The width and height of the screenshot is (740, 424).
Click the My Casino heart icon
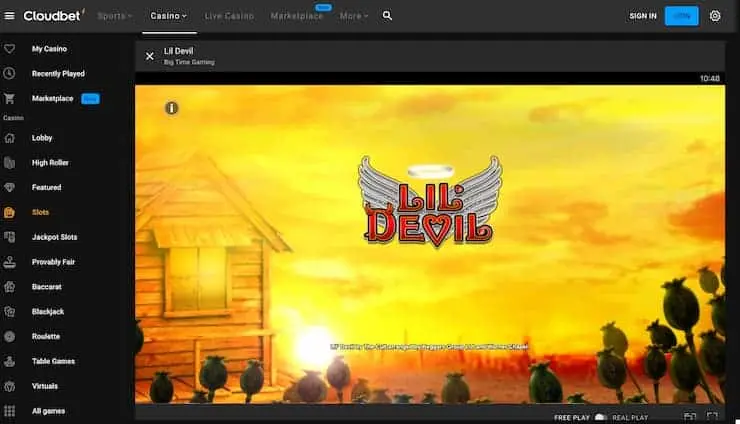(x=9, y=49)
